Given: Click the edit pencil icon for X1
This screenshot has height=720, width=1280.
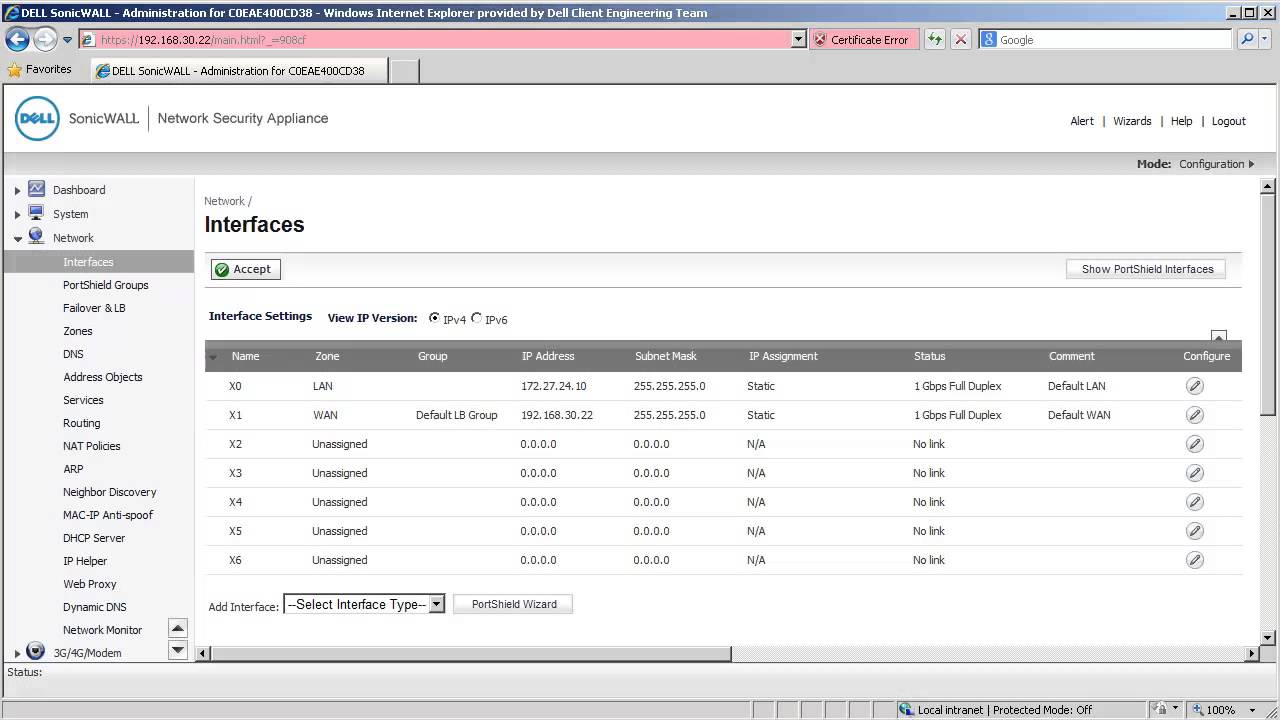Looking at the screenshot, I should (x=1194, y=415).
